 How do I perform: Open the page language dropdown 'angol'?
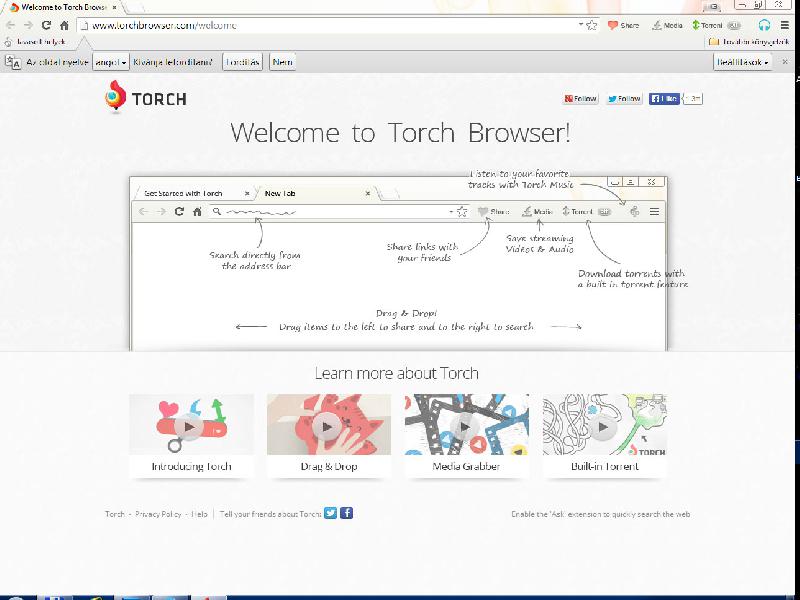point(111,62)
